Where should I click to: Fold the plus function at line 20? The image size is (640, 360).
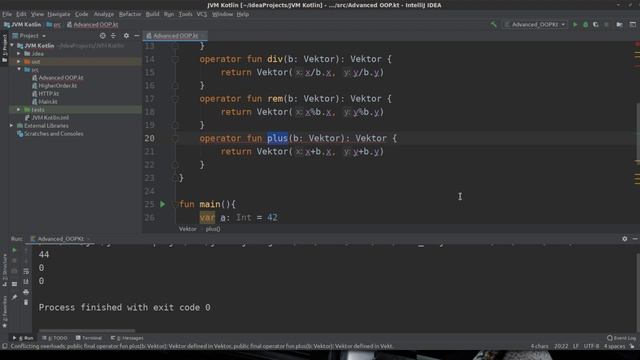click(x=175, y=138)
